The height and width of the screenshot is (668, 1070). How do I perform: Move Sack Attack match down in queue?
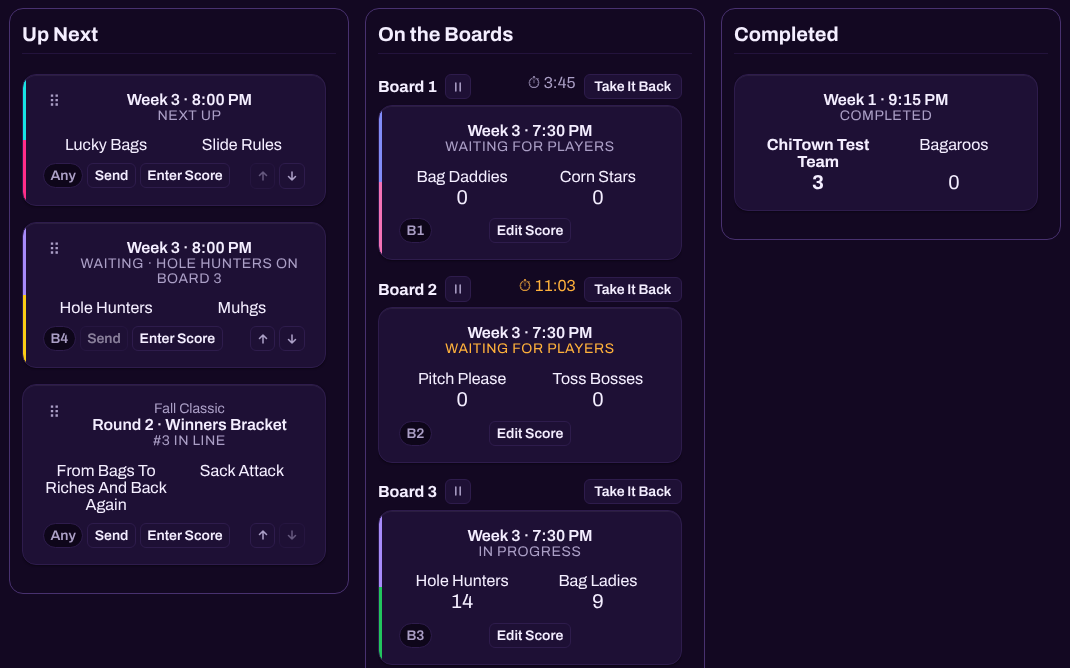[292, 536]
